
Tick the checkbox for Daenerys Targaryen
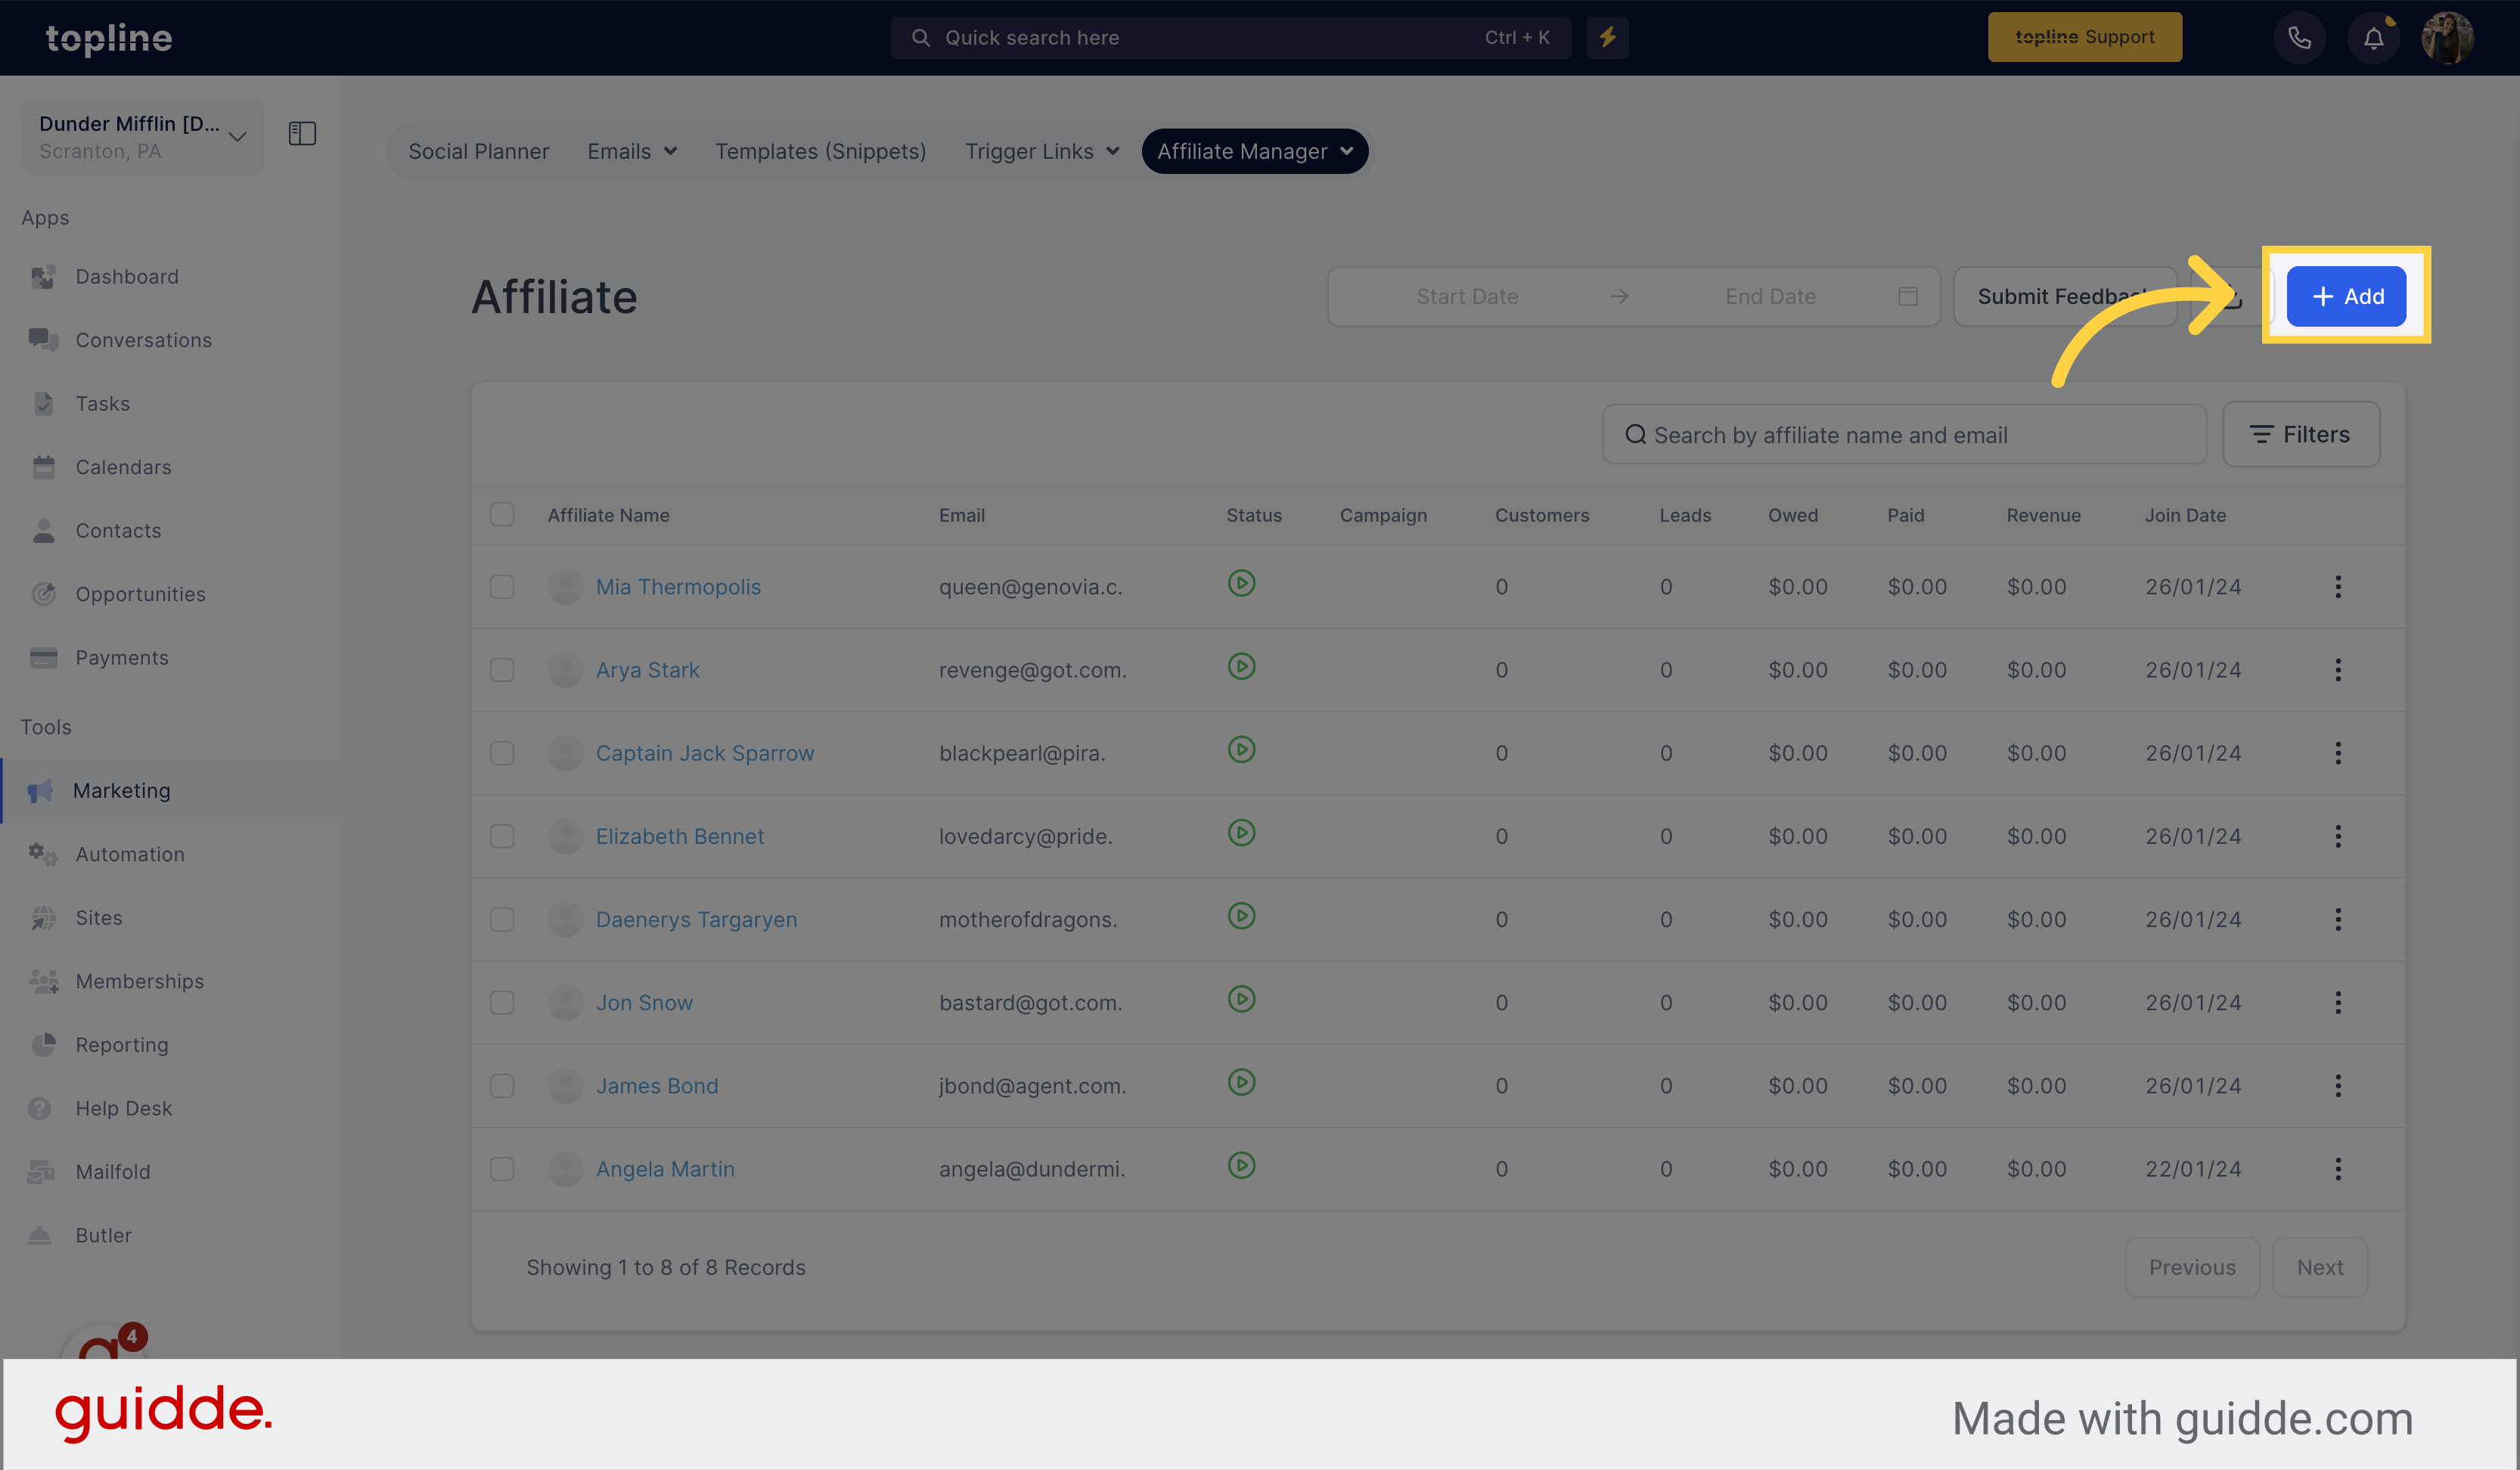(x=502, y=920)
